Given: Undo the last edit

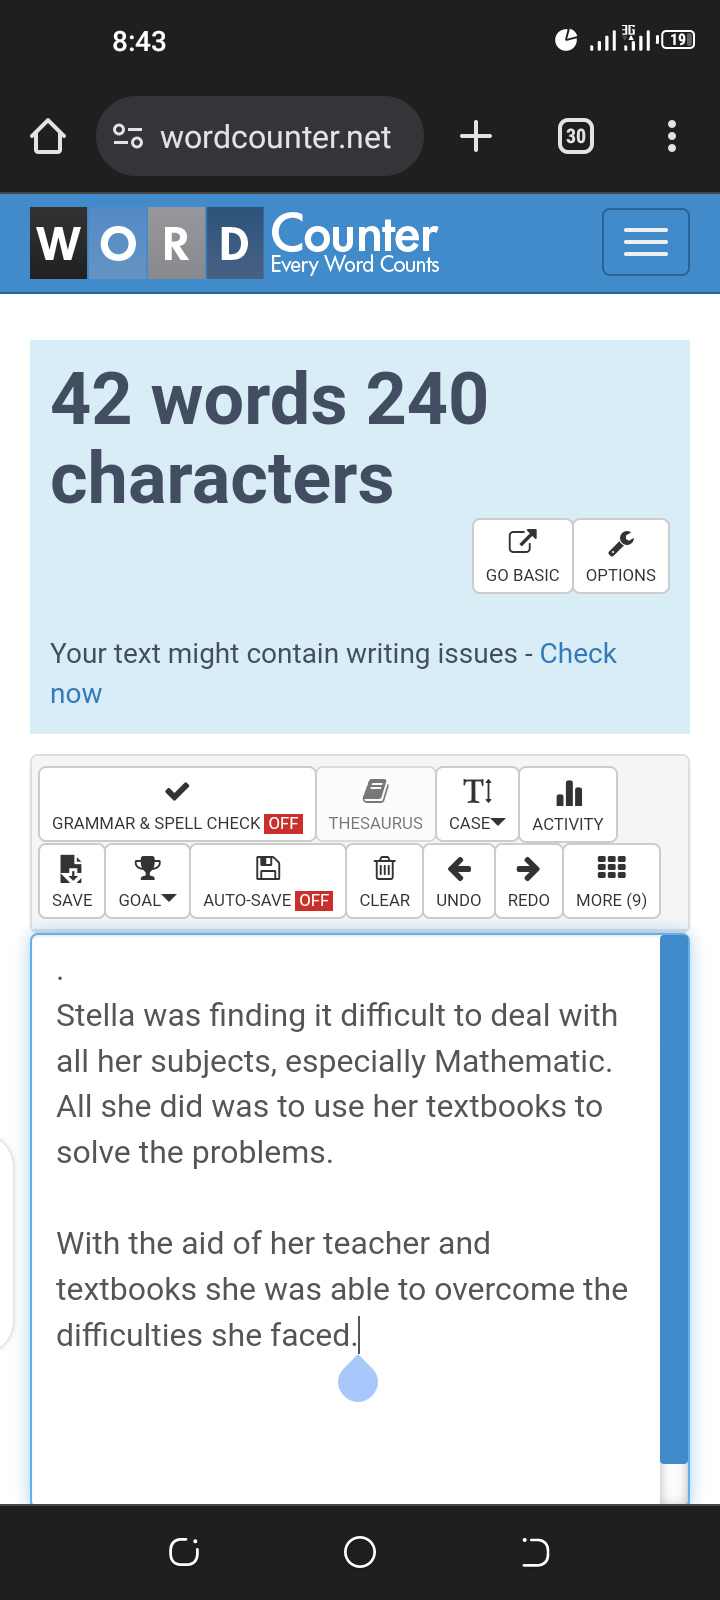Looking at the screenshot, I should (459, 881).
